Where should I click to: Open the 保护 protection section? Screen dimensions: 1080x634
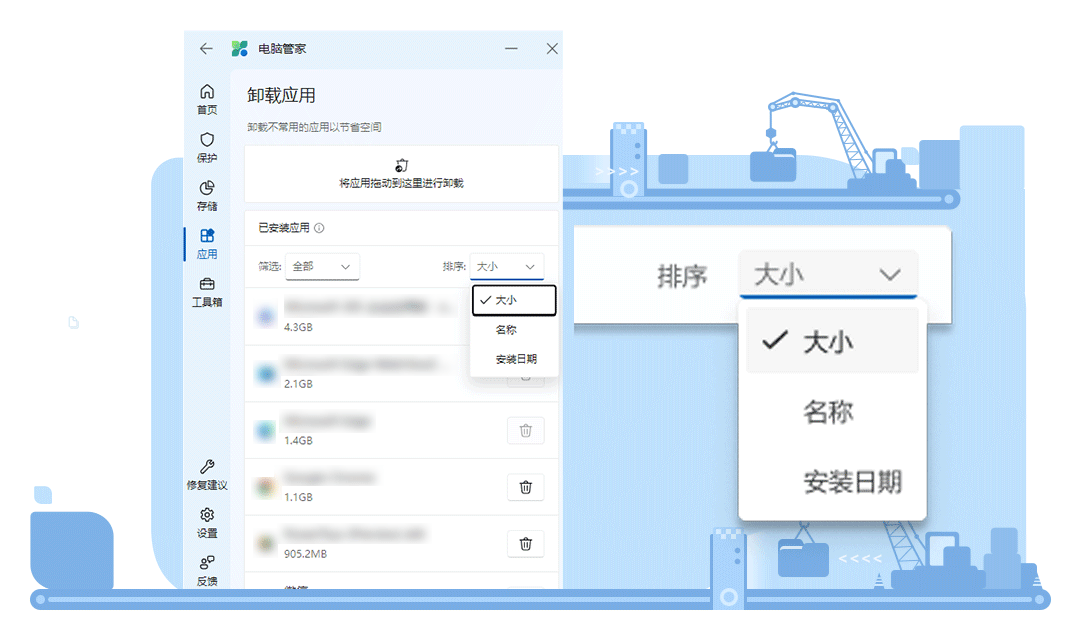coord(207,148)
